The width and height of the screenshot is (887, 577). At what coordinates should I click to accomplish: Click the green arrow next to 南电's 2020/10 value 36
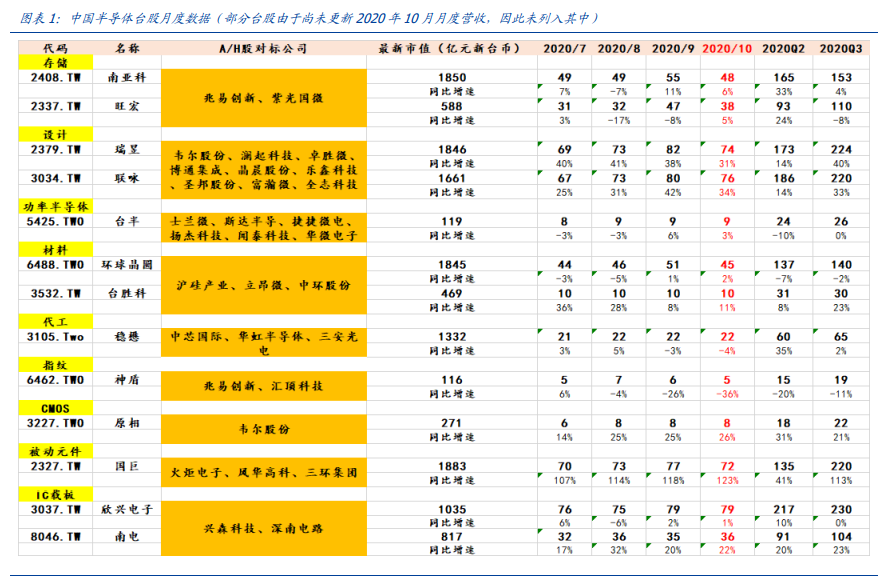702,545
